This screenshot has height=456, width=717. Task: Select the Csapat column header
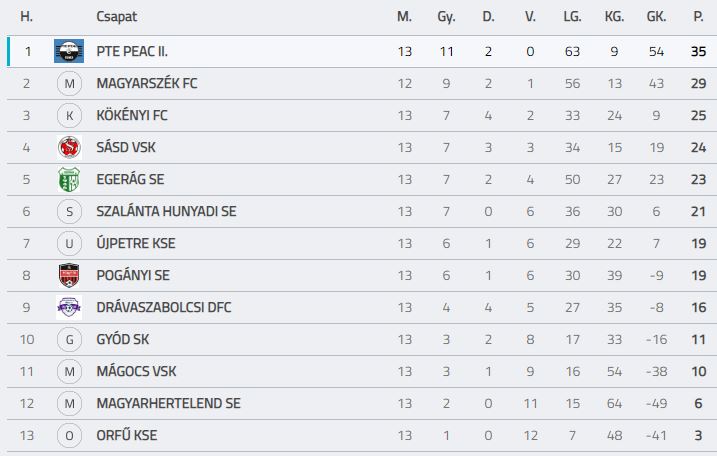117,17
